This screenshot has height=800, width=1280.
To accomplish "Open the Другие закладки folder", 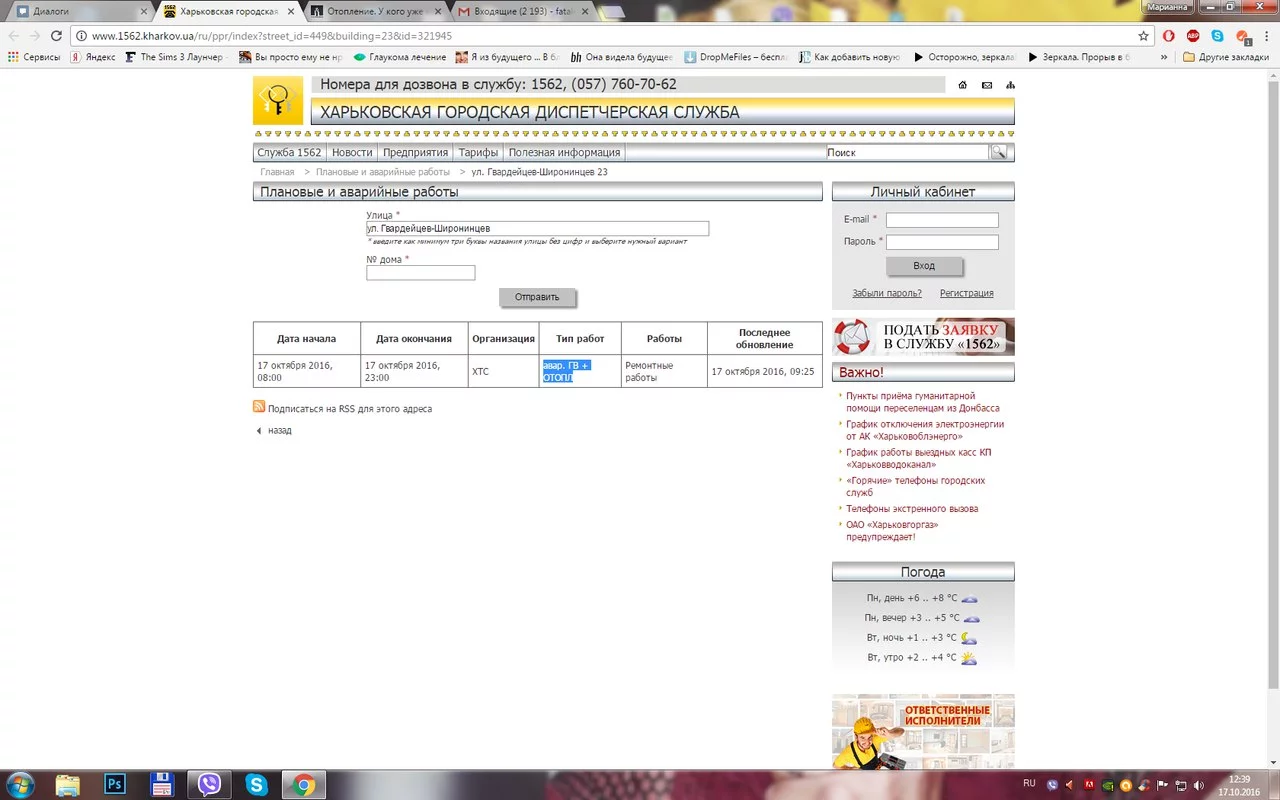I will [x=1226, y=57].
